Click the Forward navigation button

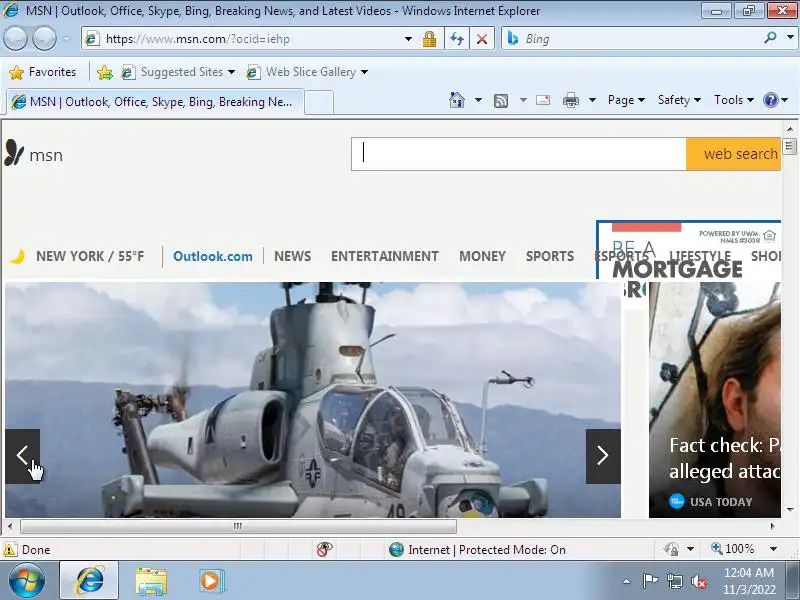[45, 39]
